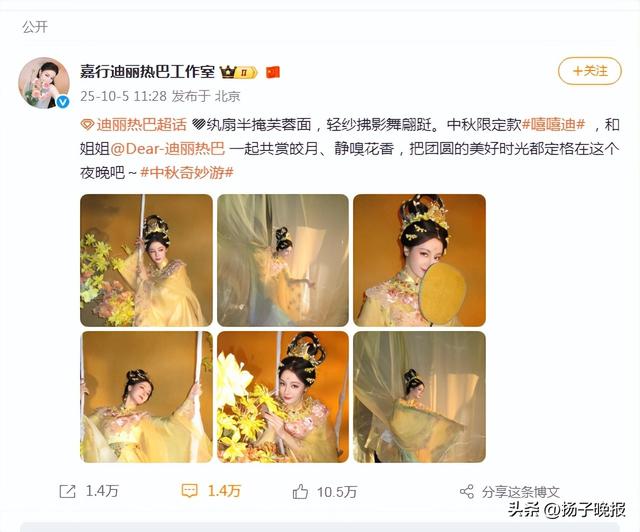Click the 公开 visibility label

[35, 27]
